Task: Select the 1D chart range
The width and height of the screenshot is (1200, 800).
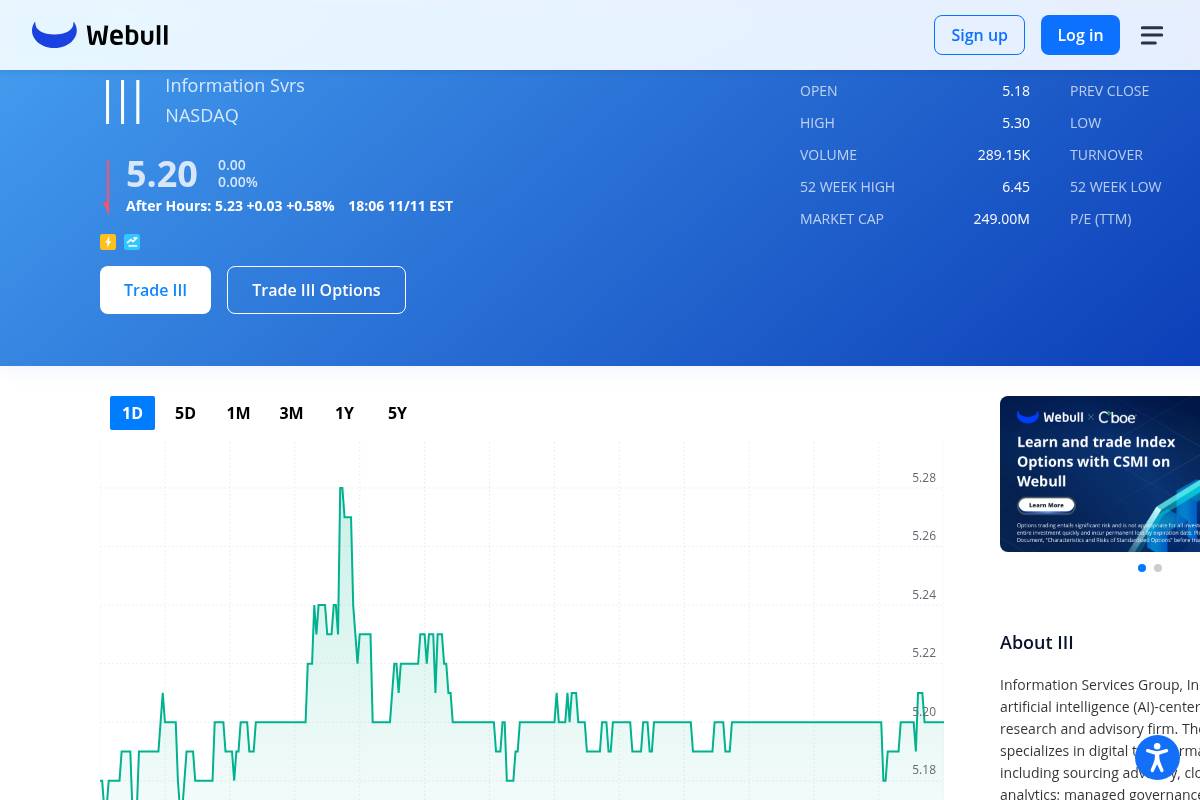Action: 132,413
